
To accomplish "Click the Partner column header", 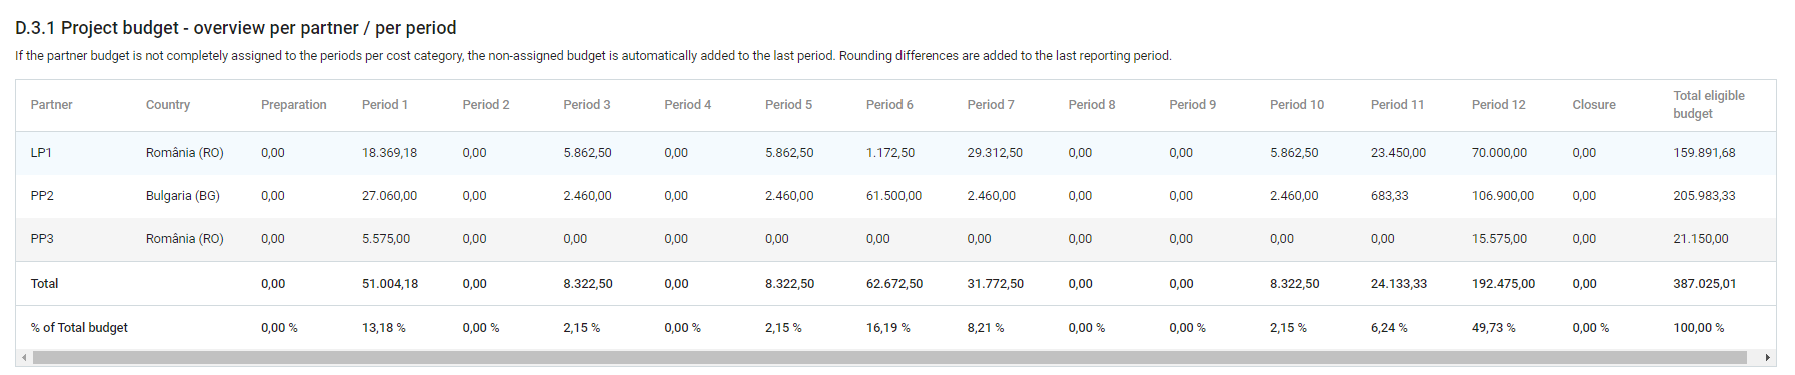I will 52,105.
